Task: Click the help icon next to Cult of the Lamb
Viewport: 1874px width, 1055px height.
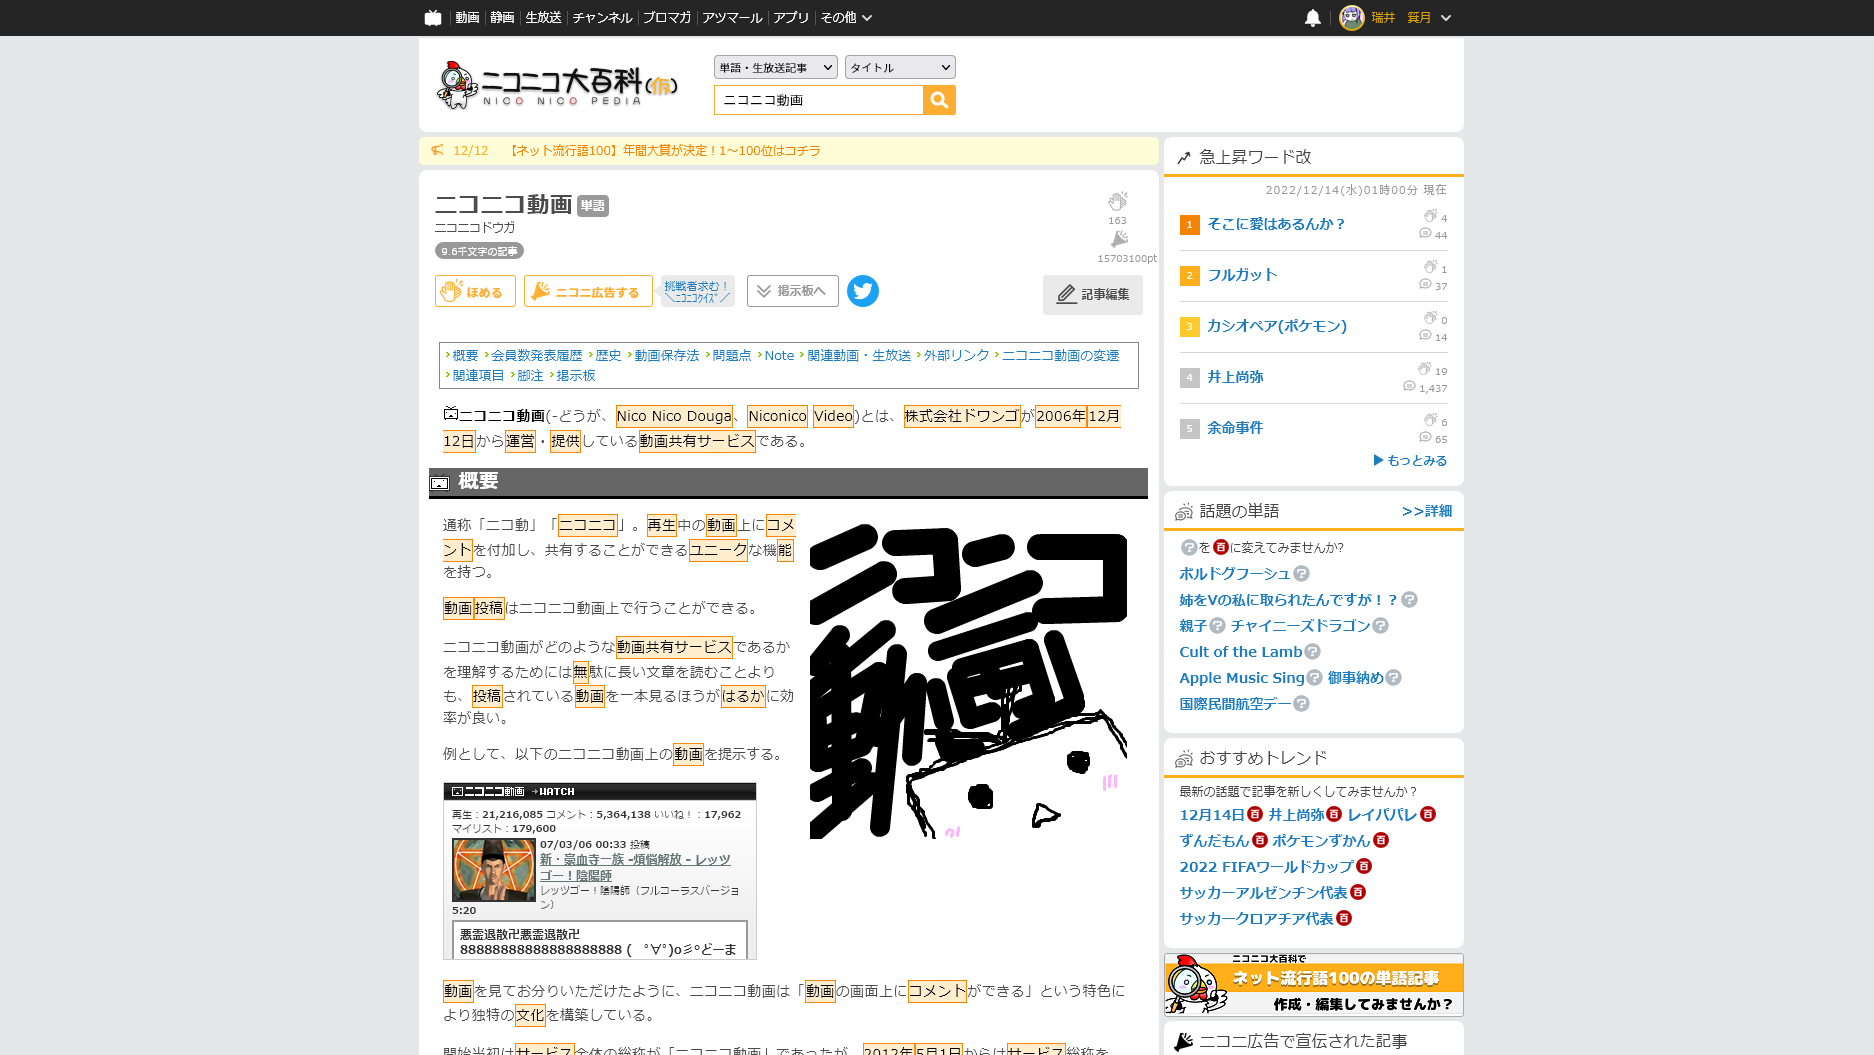Action: click(x=1313, y=652)
